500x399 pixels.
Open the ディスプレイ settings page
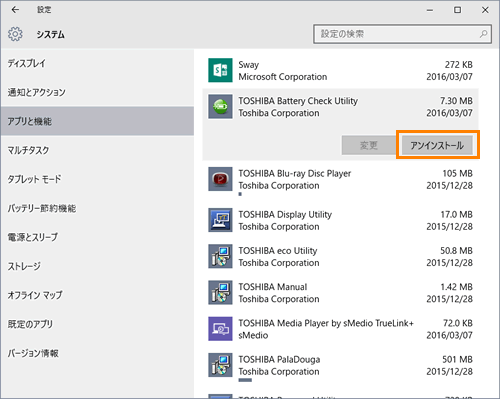click(x=97, y=63)
